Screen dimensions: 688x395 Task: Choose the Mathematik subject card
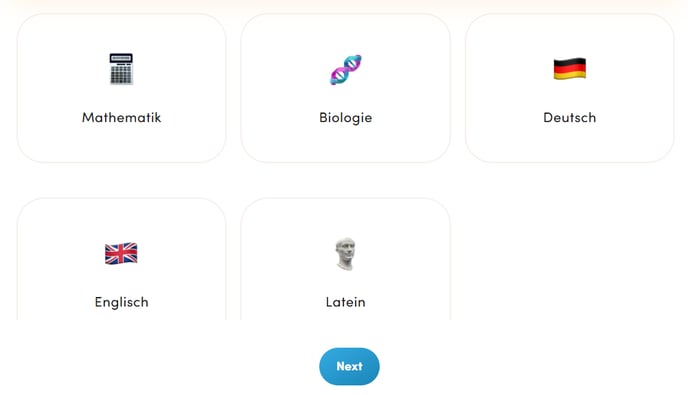coord(122,88)
